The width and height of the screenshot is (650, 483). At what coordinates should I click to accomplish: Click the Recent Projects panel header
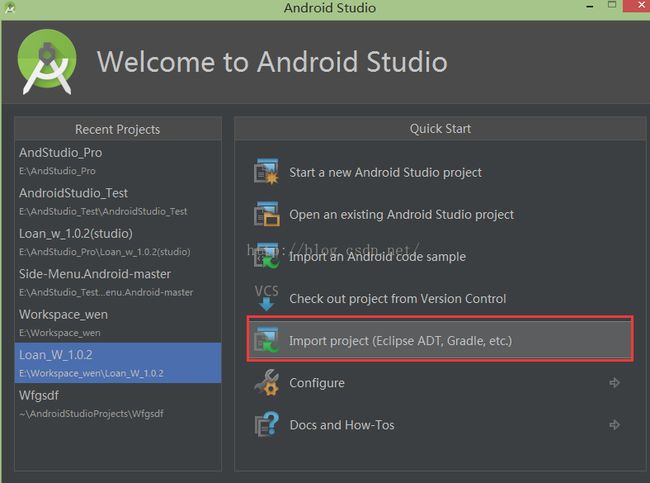(118, 129)
